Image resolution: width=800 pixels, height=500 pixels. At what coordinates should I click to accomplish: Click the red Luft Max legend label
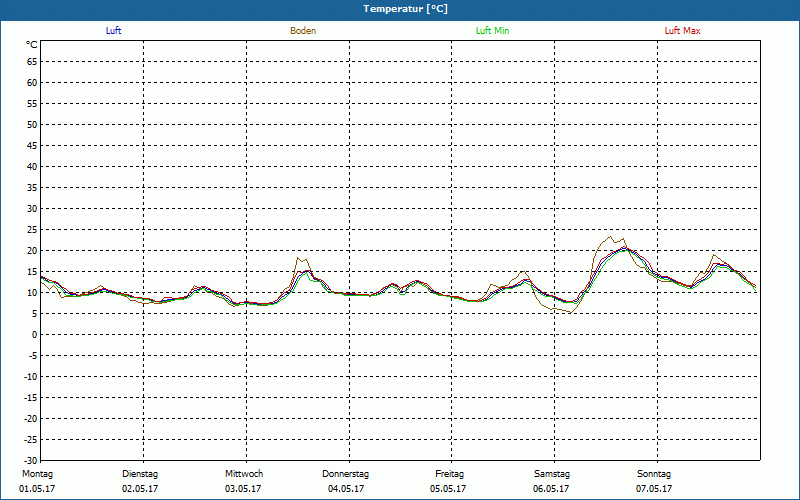(682, 31)
